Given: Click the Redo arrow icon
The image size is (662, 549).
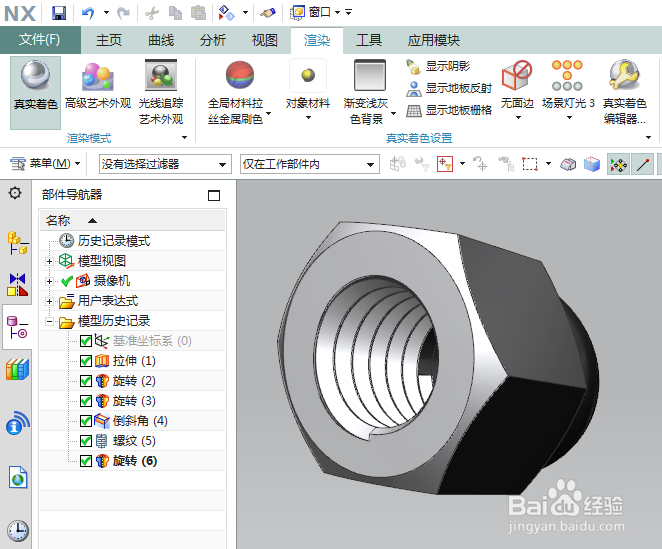Looking at the screenshot, I should pos(123,13).
